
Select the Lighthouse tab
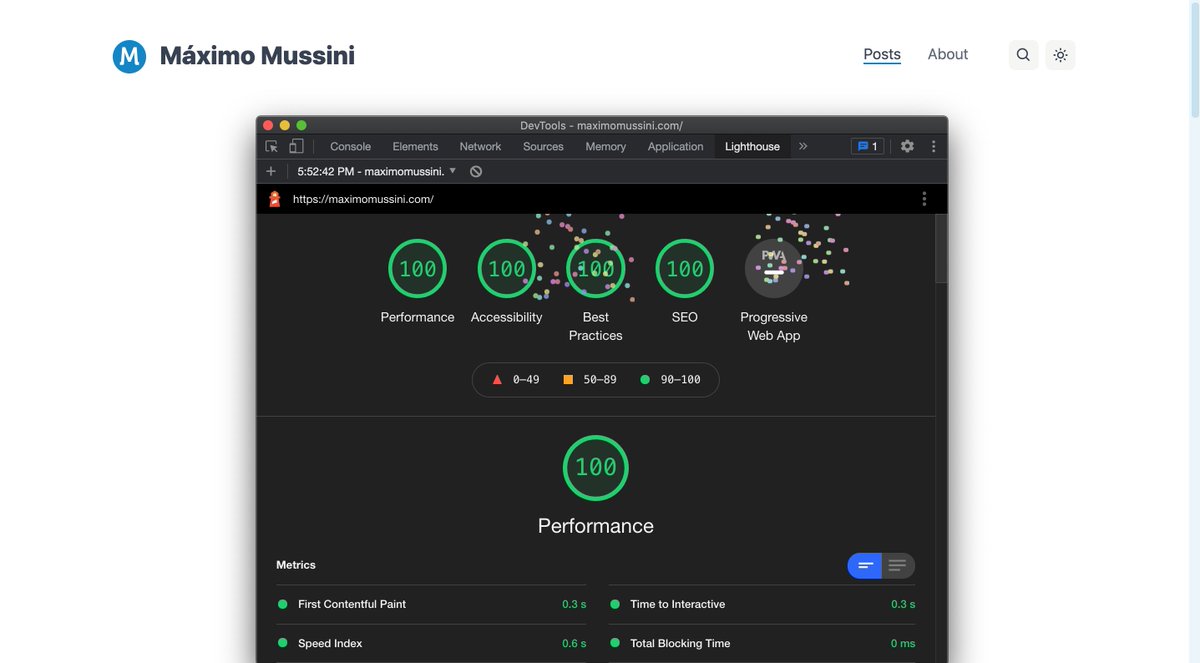click(x=752, y=146)
